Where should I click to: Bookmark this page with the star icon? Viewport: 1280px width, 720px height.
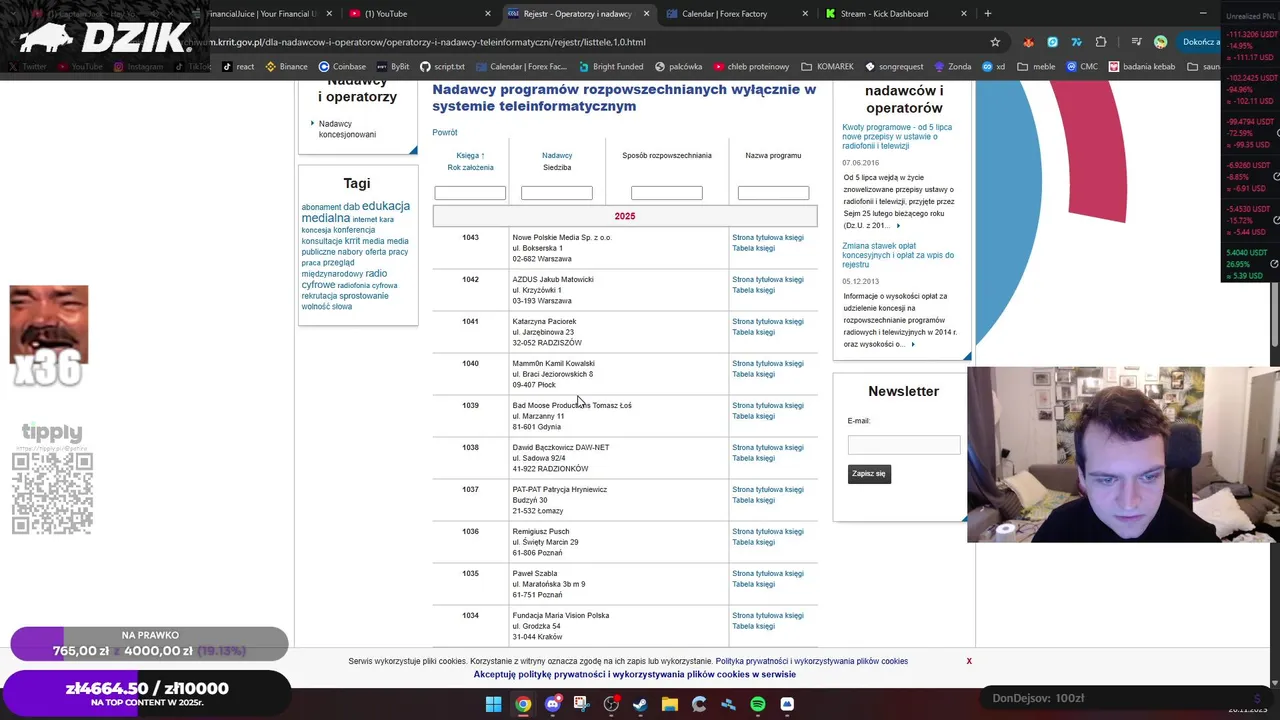click(995, 42)
